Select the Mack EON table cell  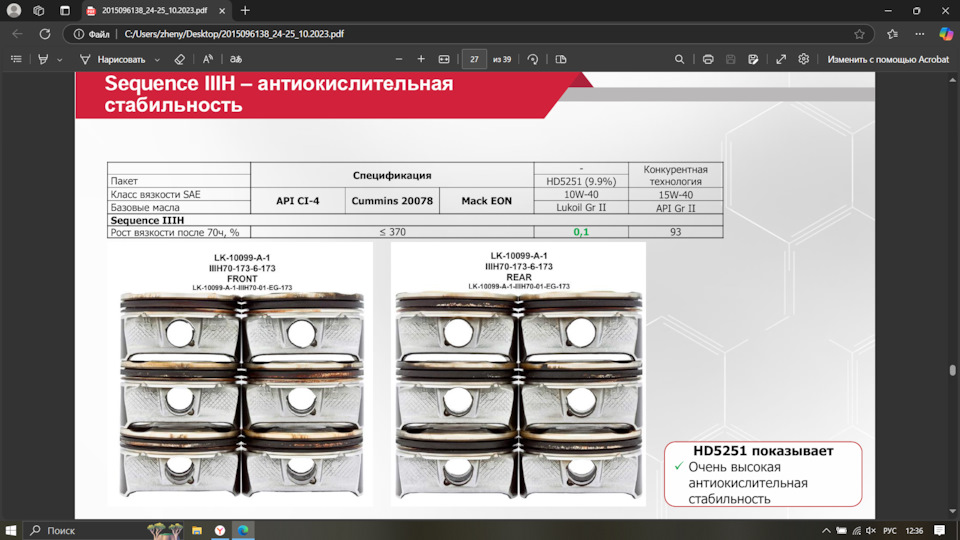487,201
